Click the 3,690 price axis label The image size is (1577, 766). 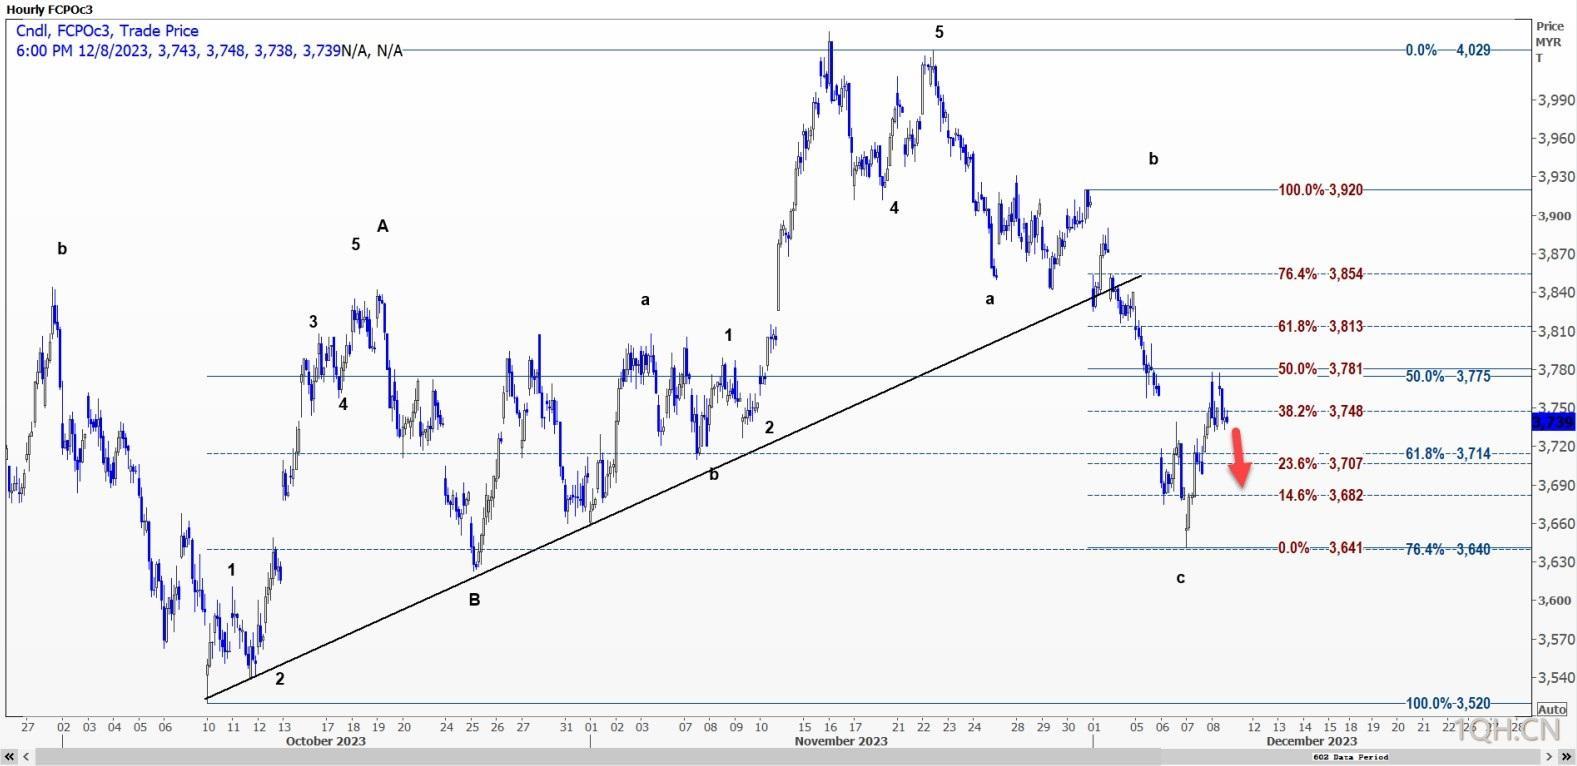point(1556,485)
